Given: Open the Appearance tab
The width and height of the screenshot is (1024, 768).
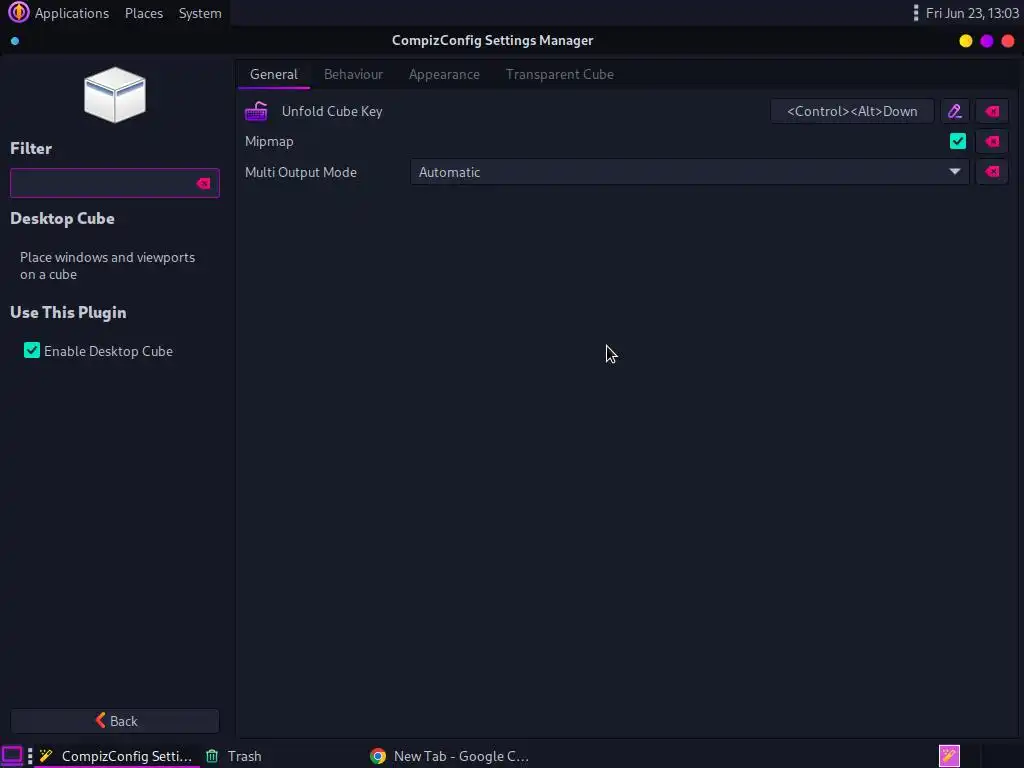Looking at the screenshot, I should [444, 74].
